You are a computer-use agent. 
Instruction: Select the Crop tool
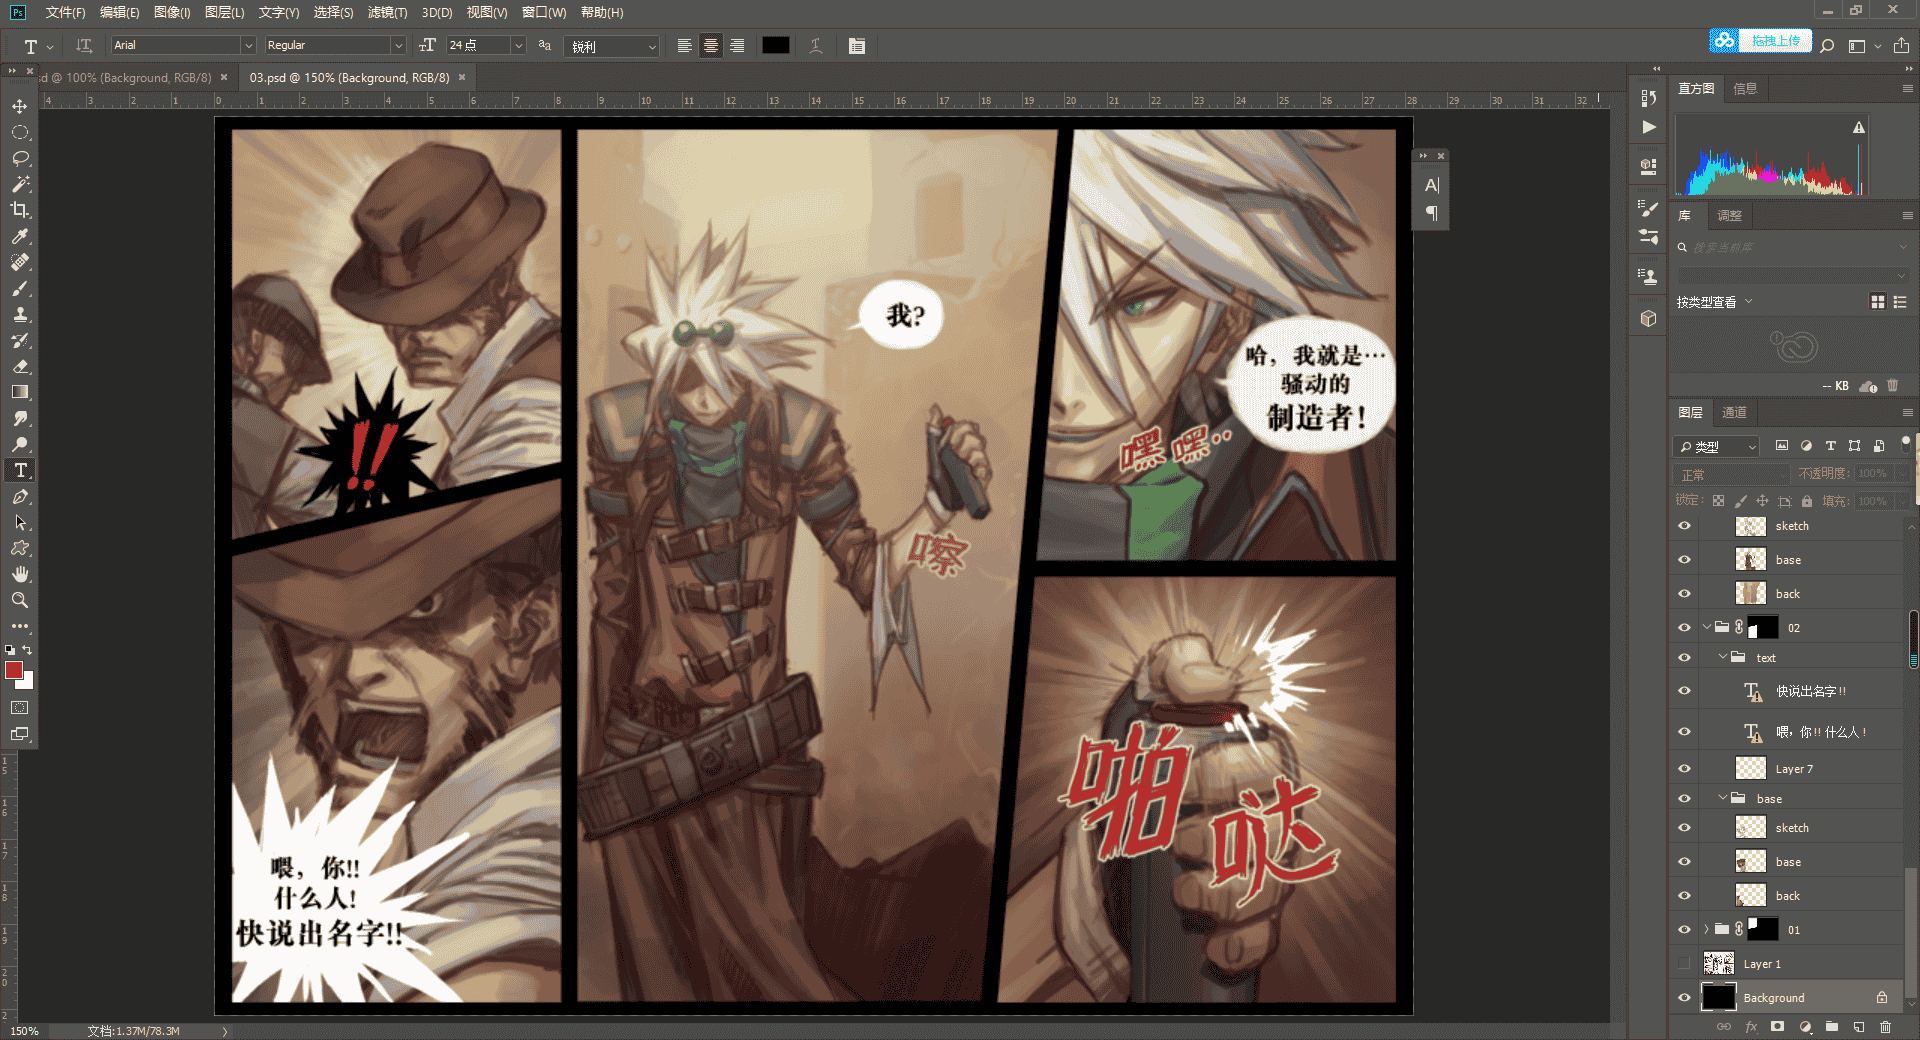[x=20, y=210]
